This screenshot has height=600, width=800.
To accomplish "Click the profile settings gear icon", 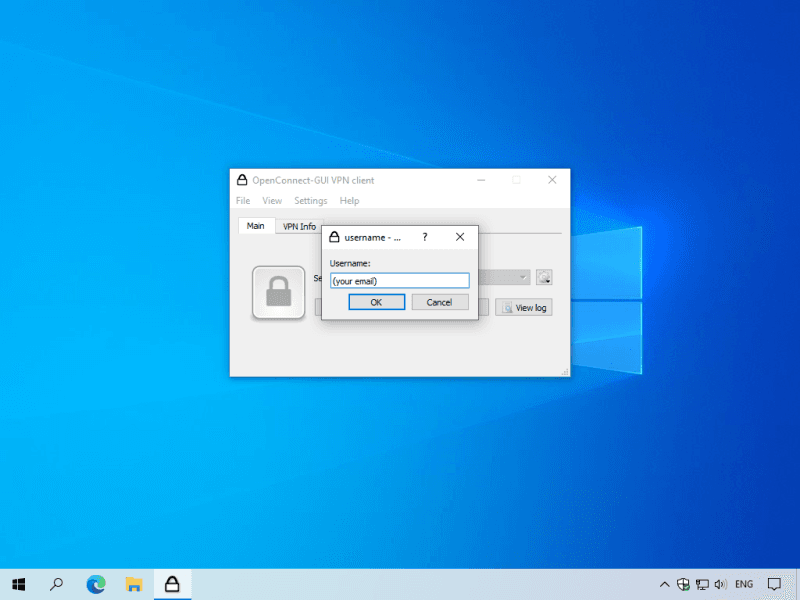I will click(544, 277).
